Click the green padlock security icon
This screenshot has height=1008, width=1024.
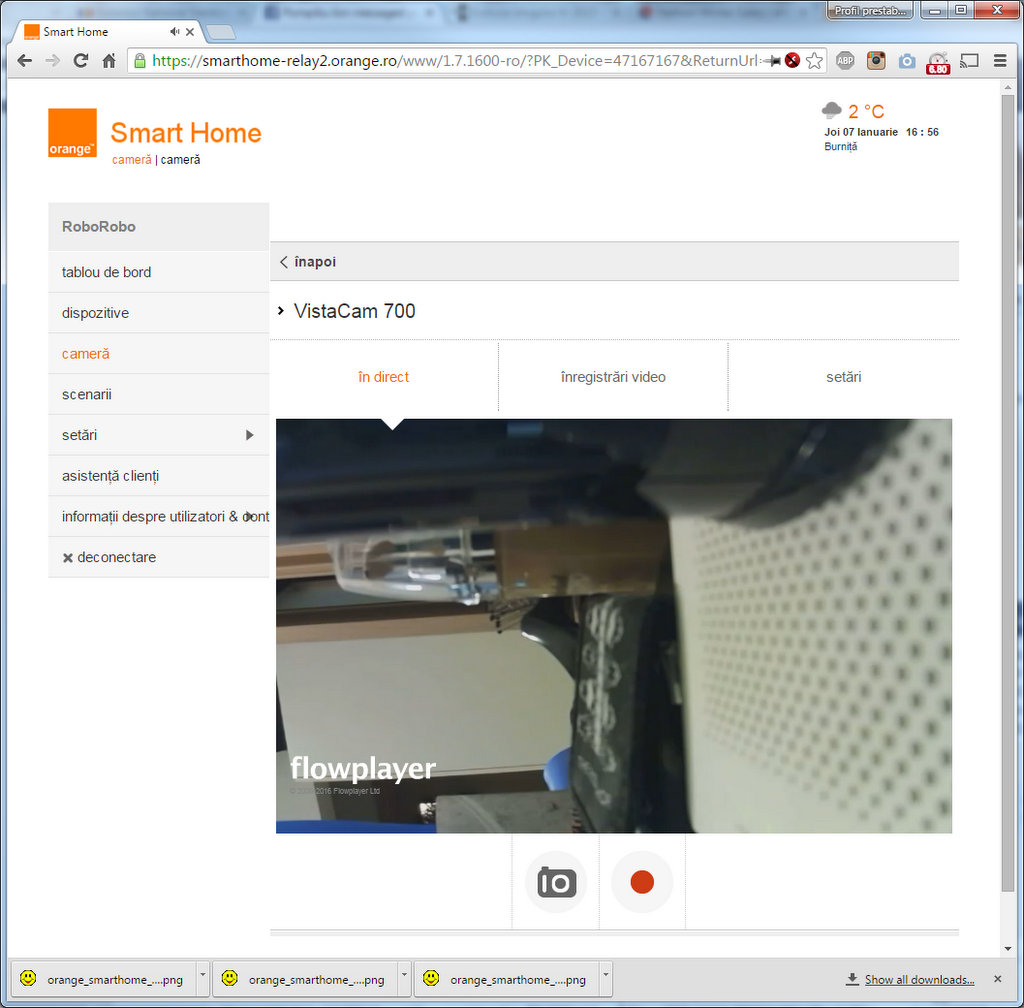click(139, 61)
